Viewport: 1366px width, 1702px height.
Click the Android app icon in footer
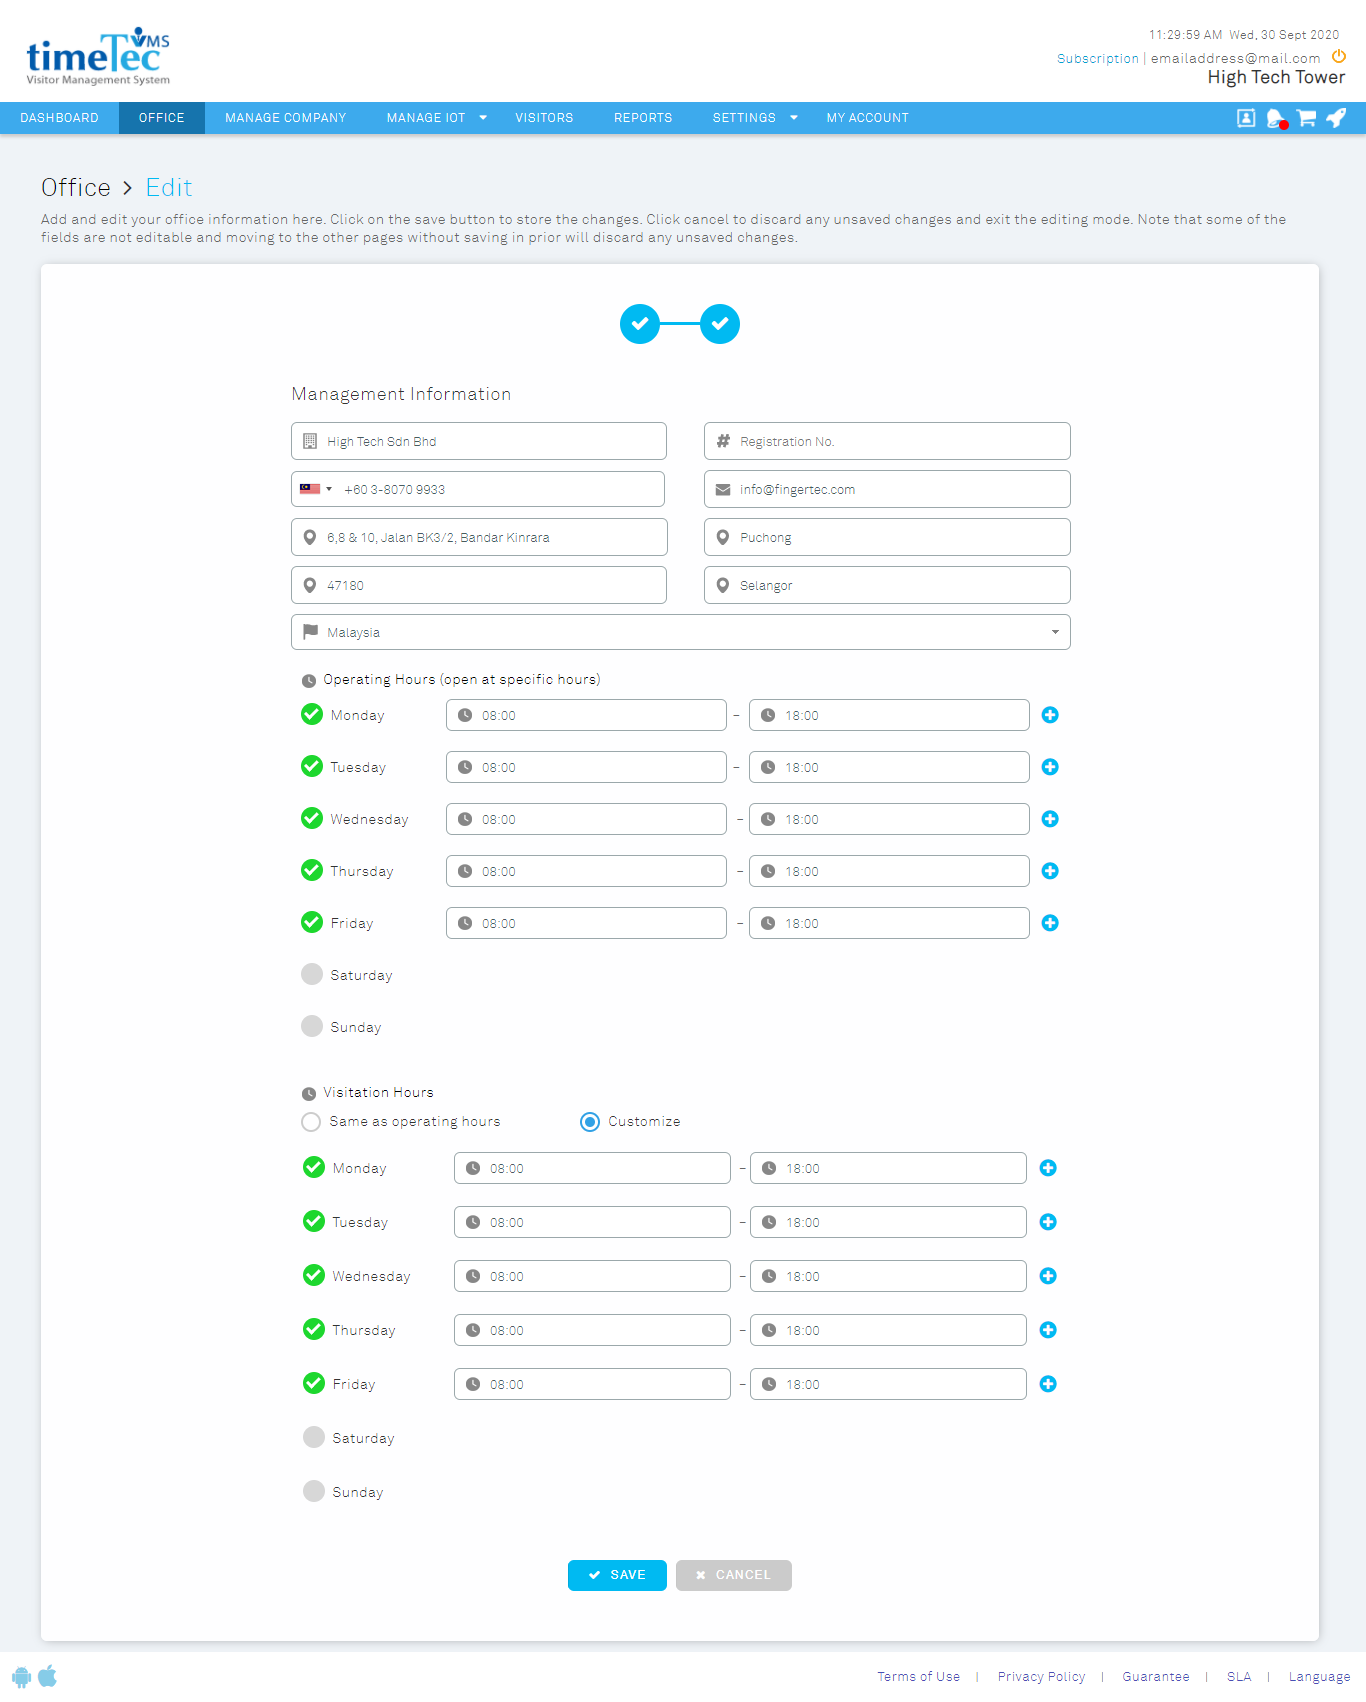tap(22, 1677)
